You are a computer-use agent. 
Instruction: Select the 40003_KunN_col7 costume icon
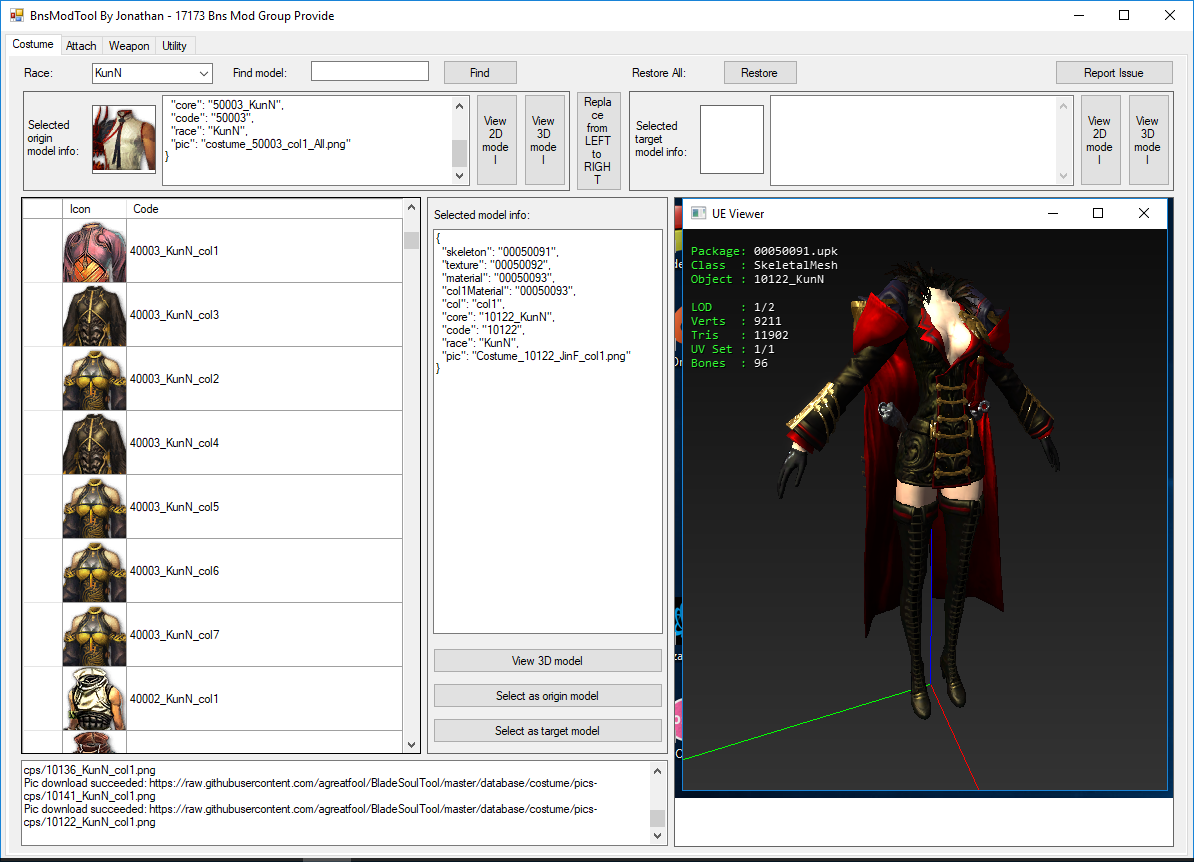(94, 635)
